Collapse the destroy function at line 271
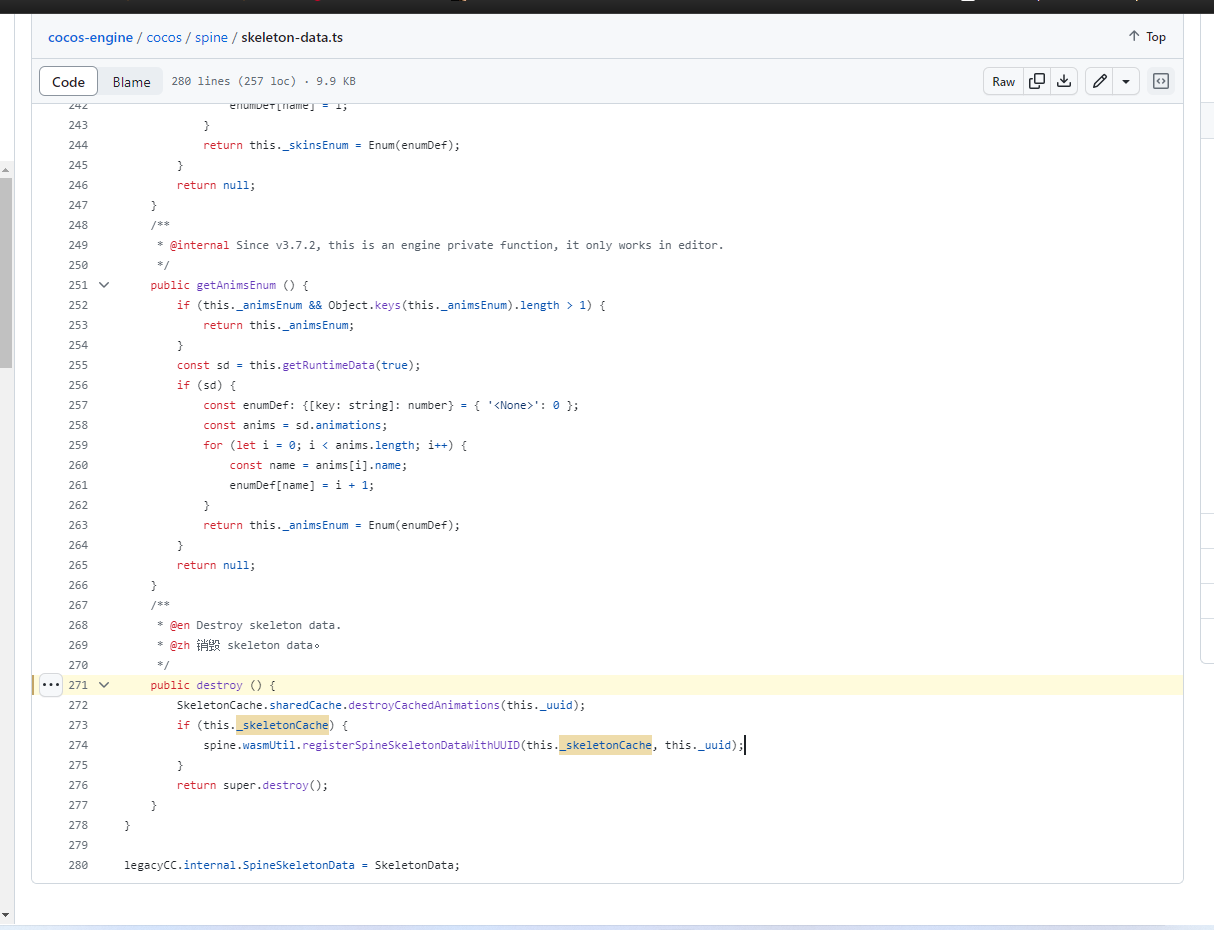This screenshot has height=930, width=1214. pyautogui.click(x=104, y=685)
